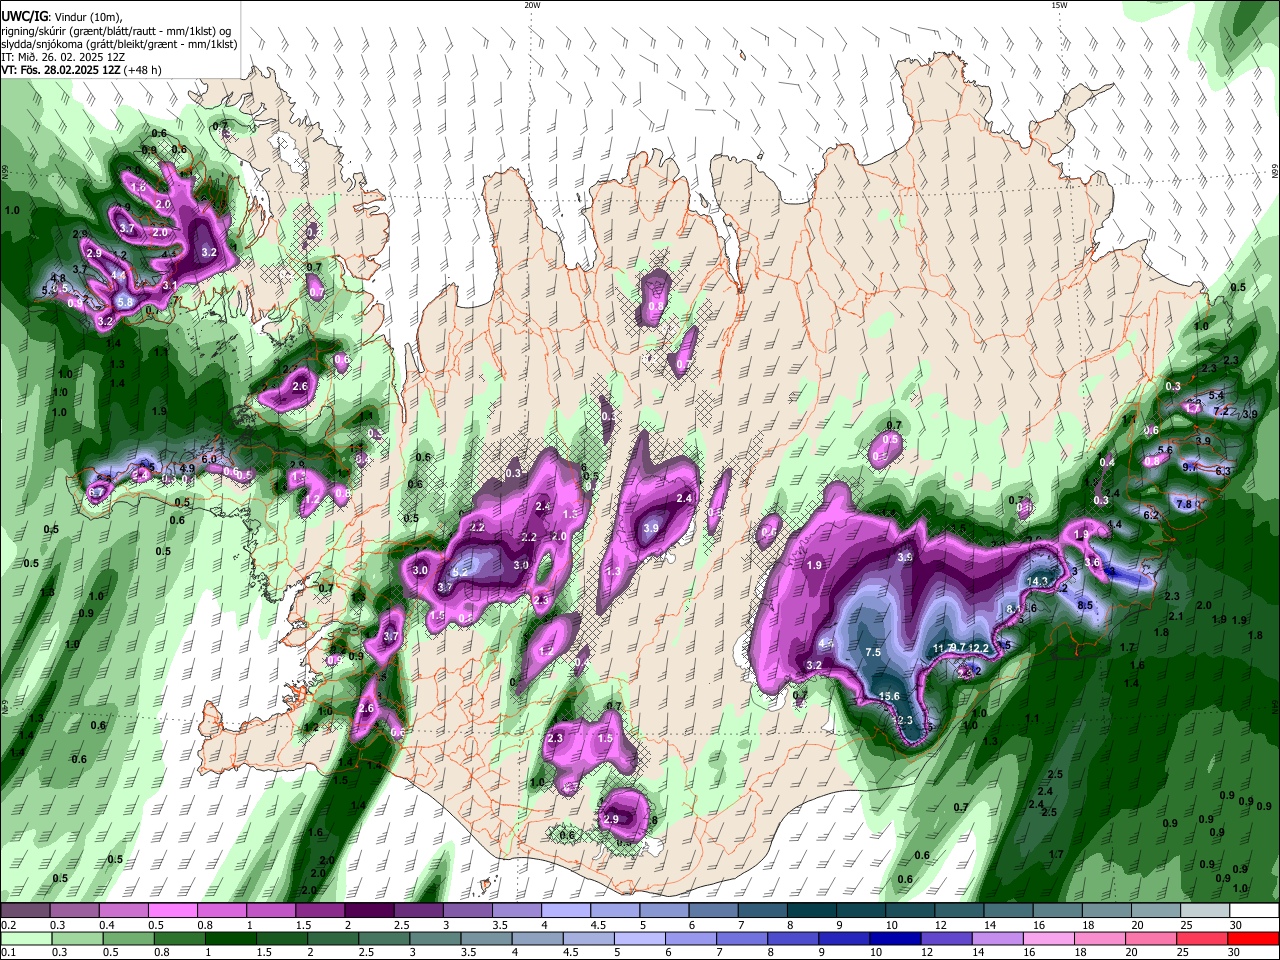Click the 20W longitude label

(533, 5)
